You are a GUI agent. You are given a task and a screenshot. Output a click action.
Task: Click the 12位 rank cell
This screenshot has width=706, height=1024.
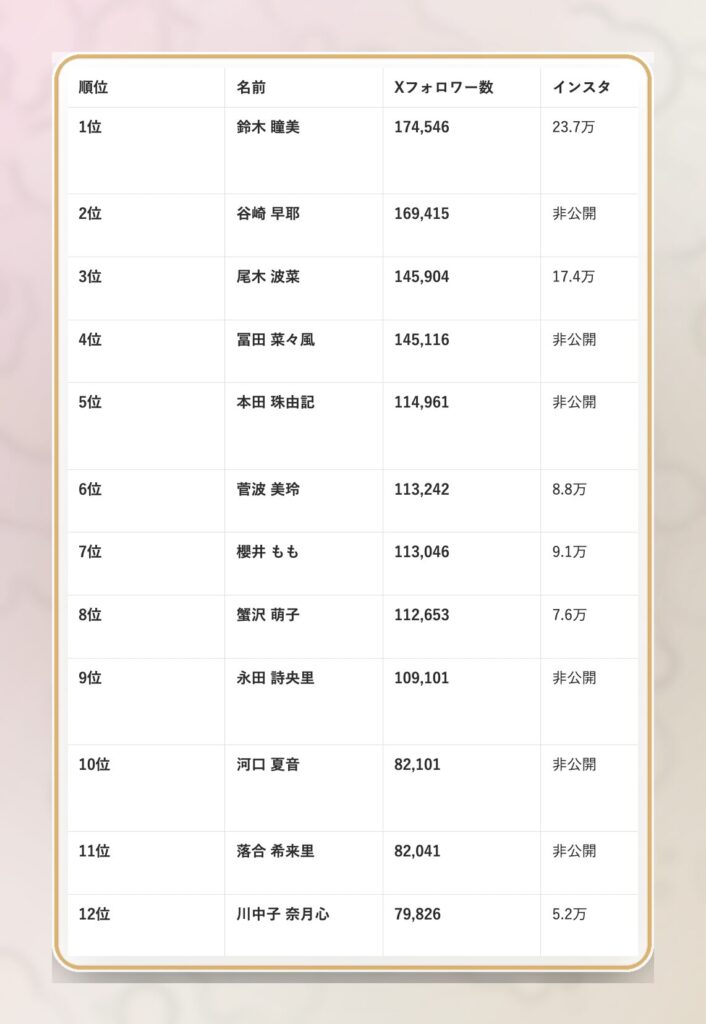click(94, 915)
